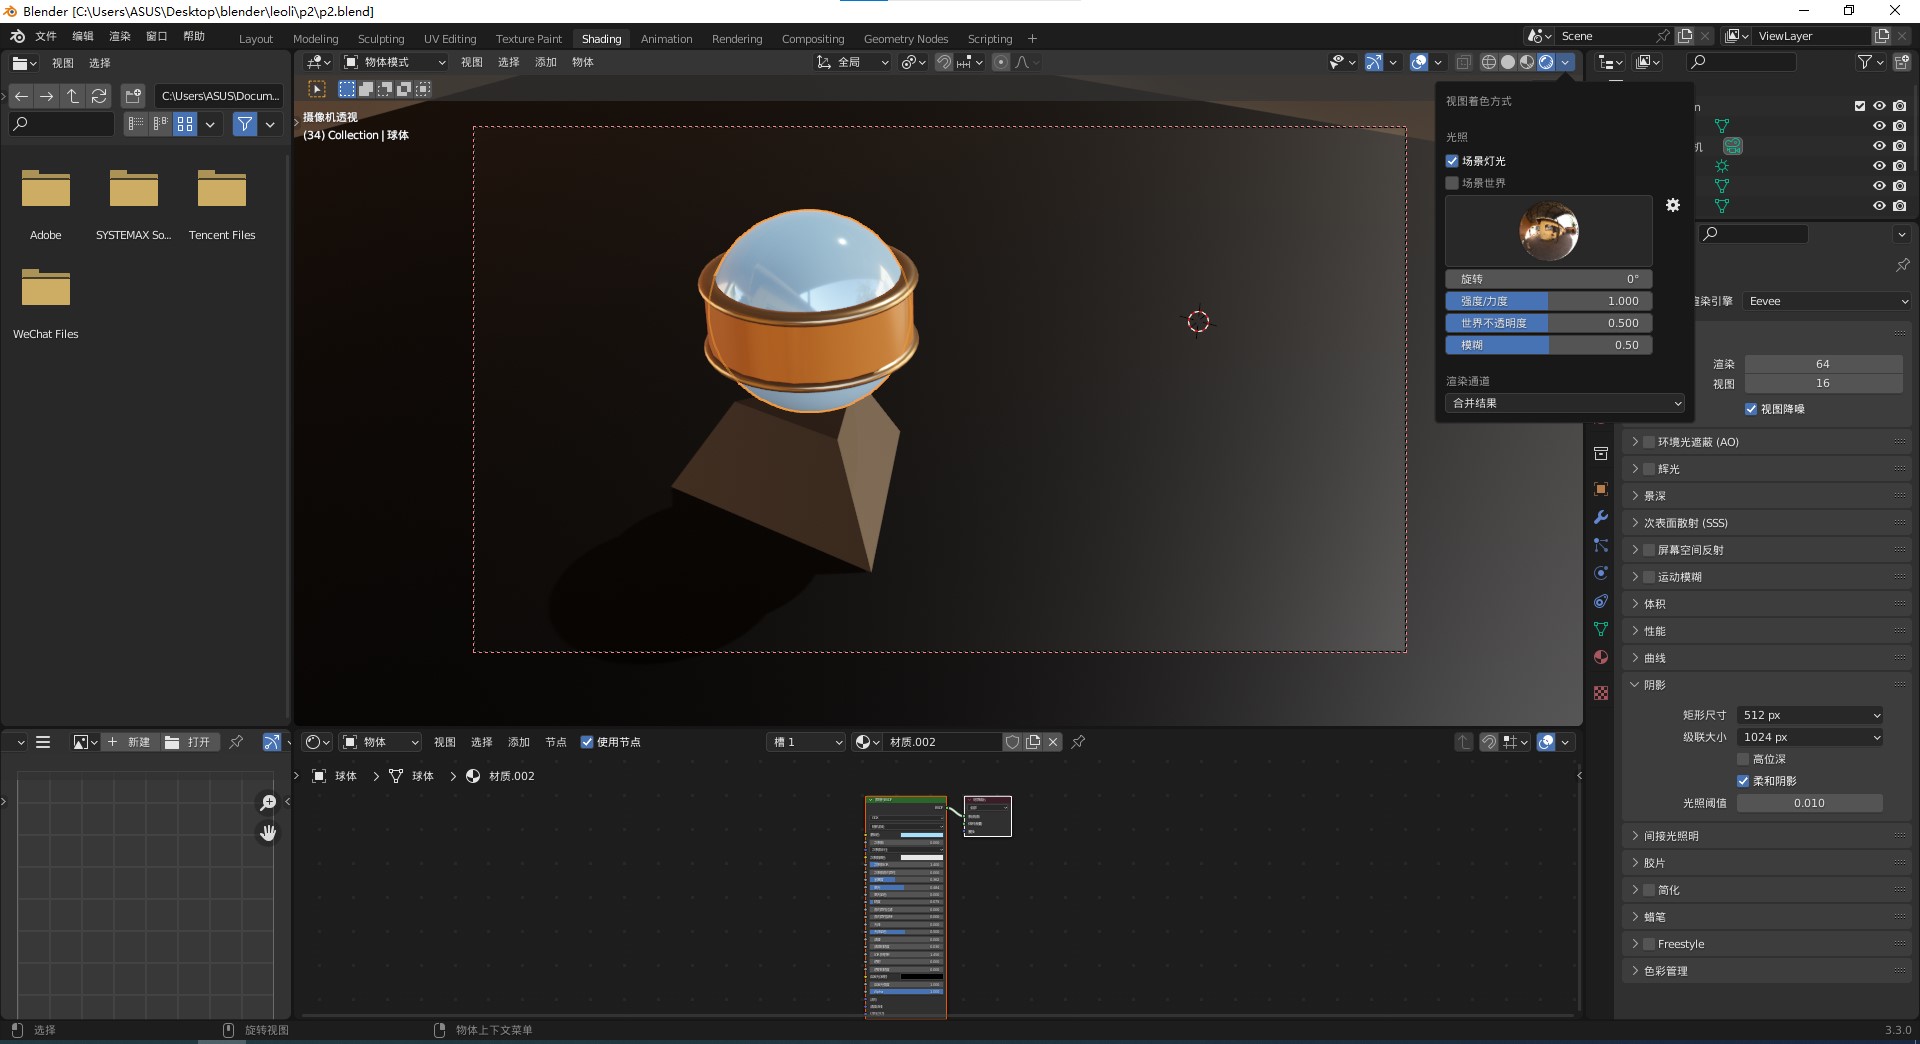Open the 渲染通道 合并结果 dropdown
1920x1044 pixels.
click(1565, 403)
